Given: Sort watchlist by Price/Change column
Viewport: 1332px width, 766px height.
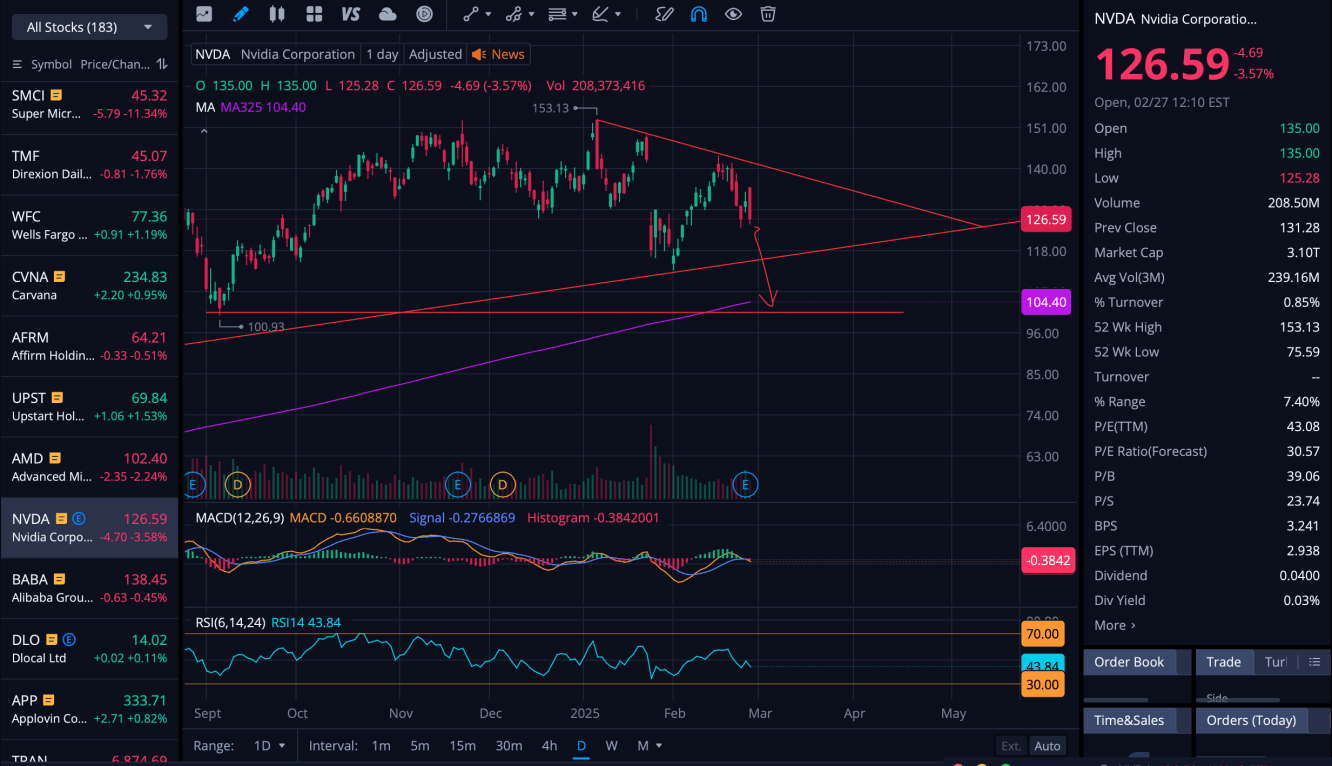Looking at the screenshot, I should (123, 64).
